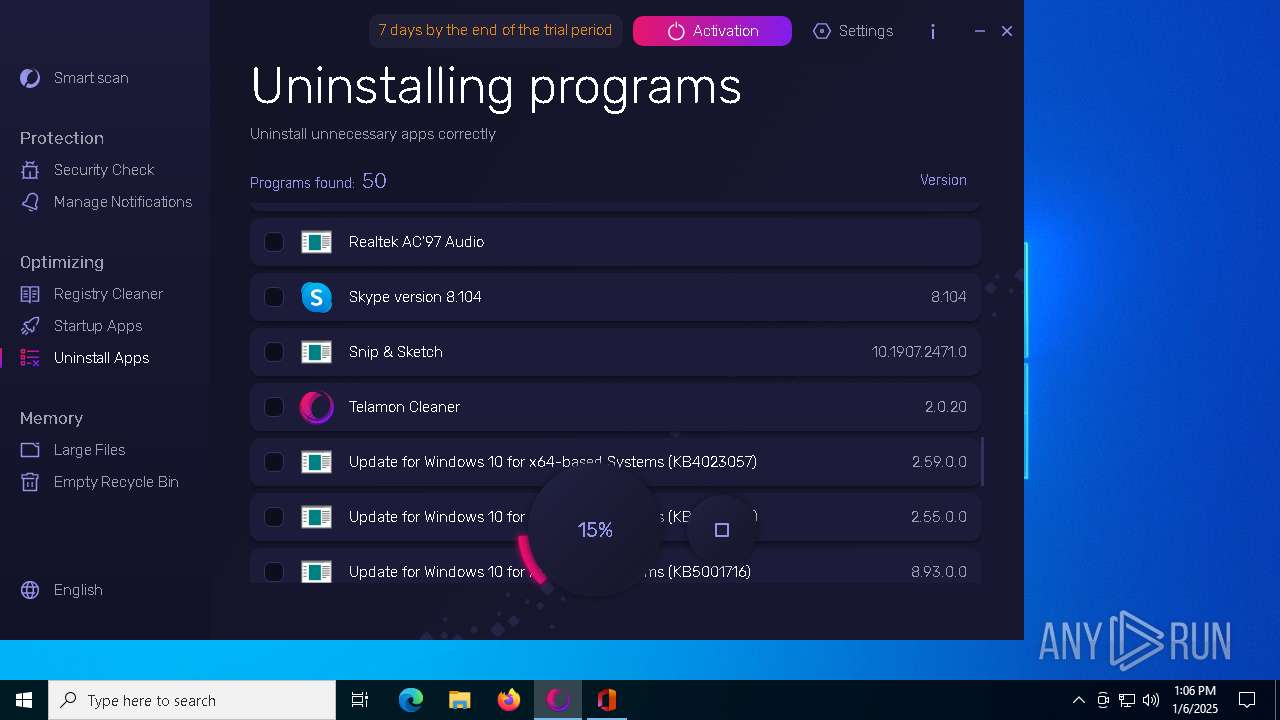Open the clock showing 1:06 PM

pos(1195,700)
